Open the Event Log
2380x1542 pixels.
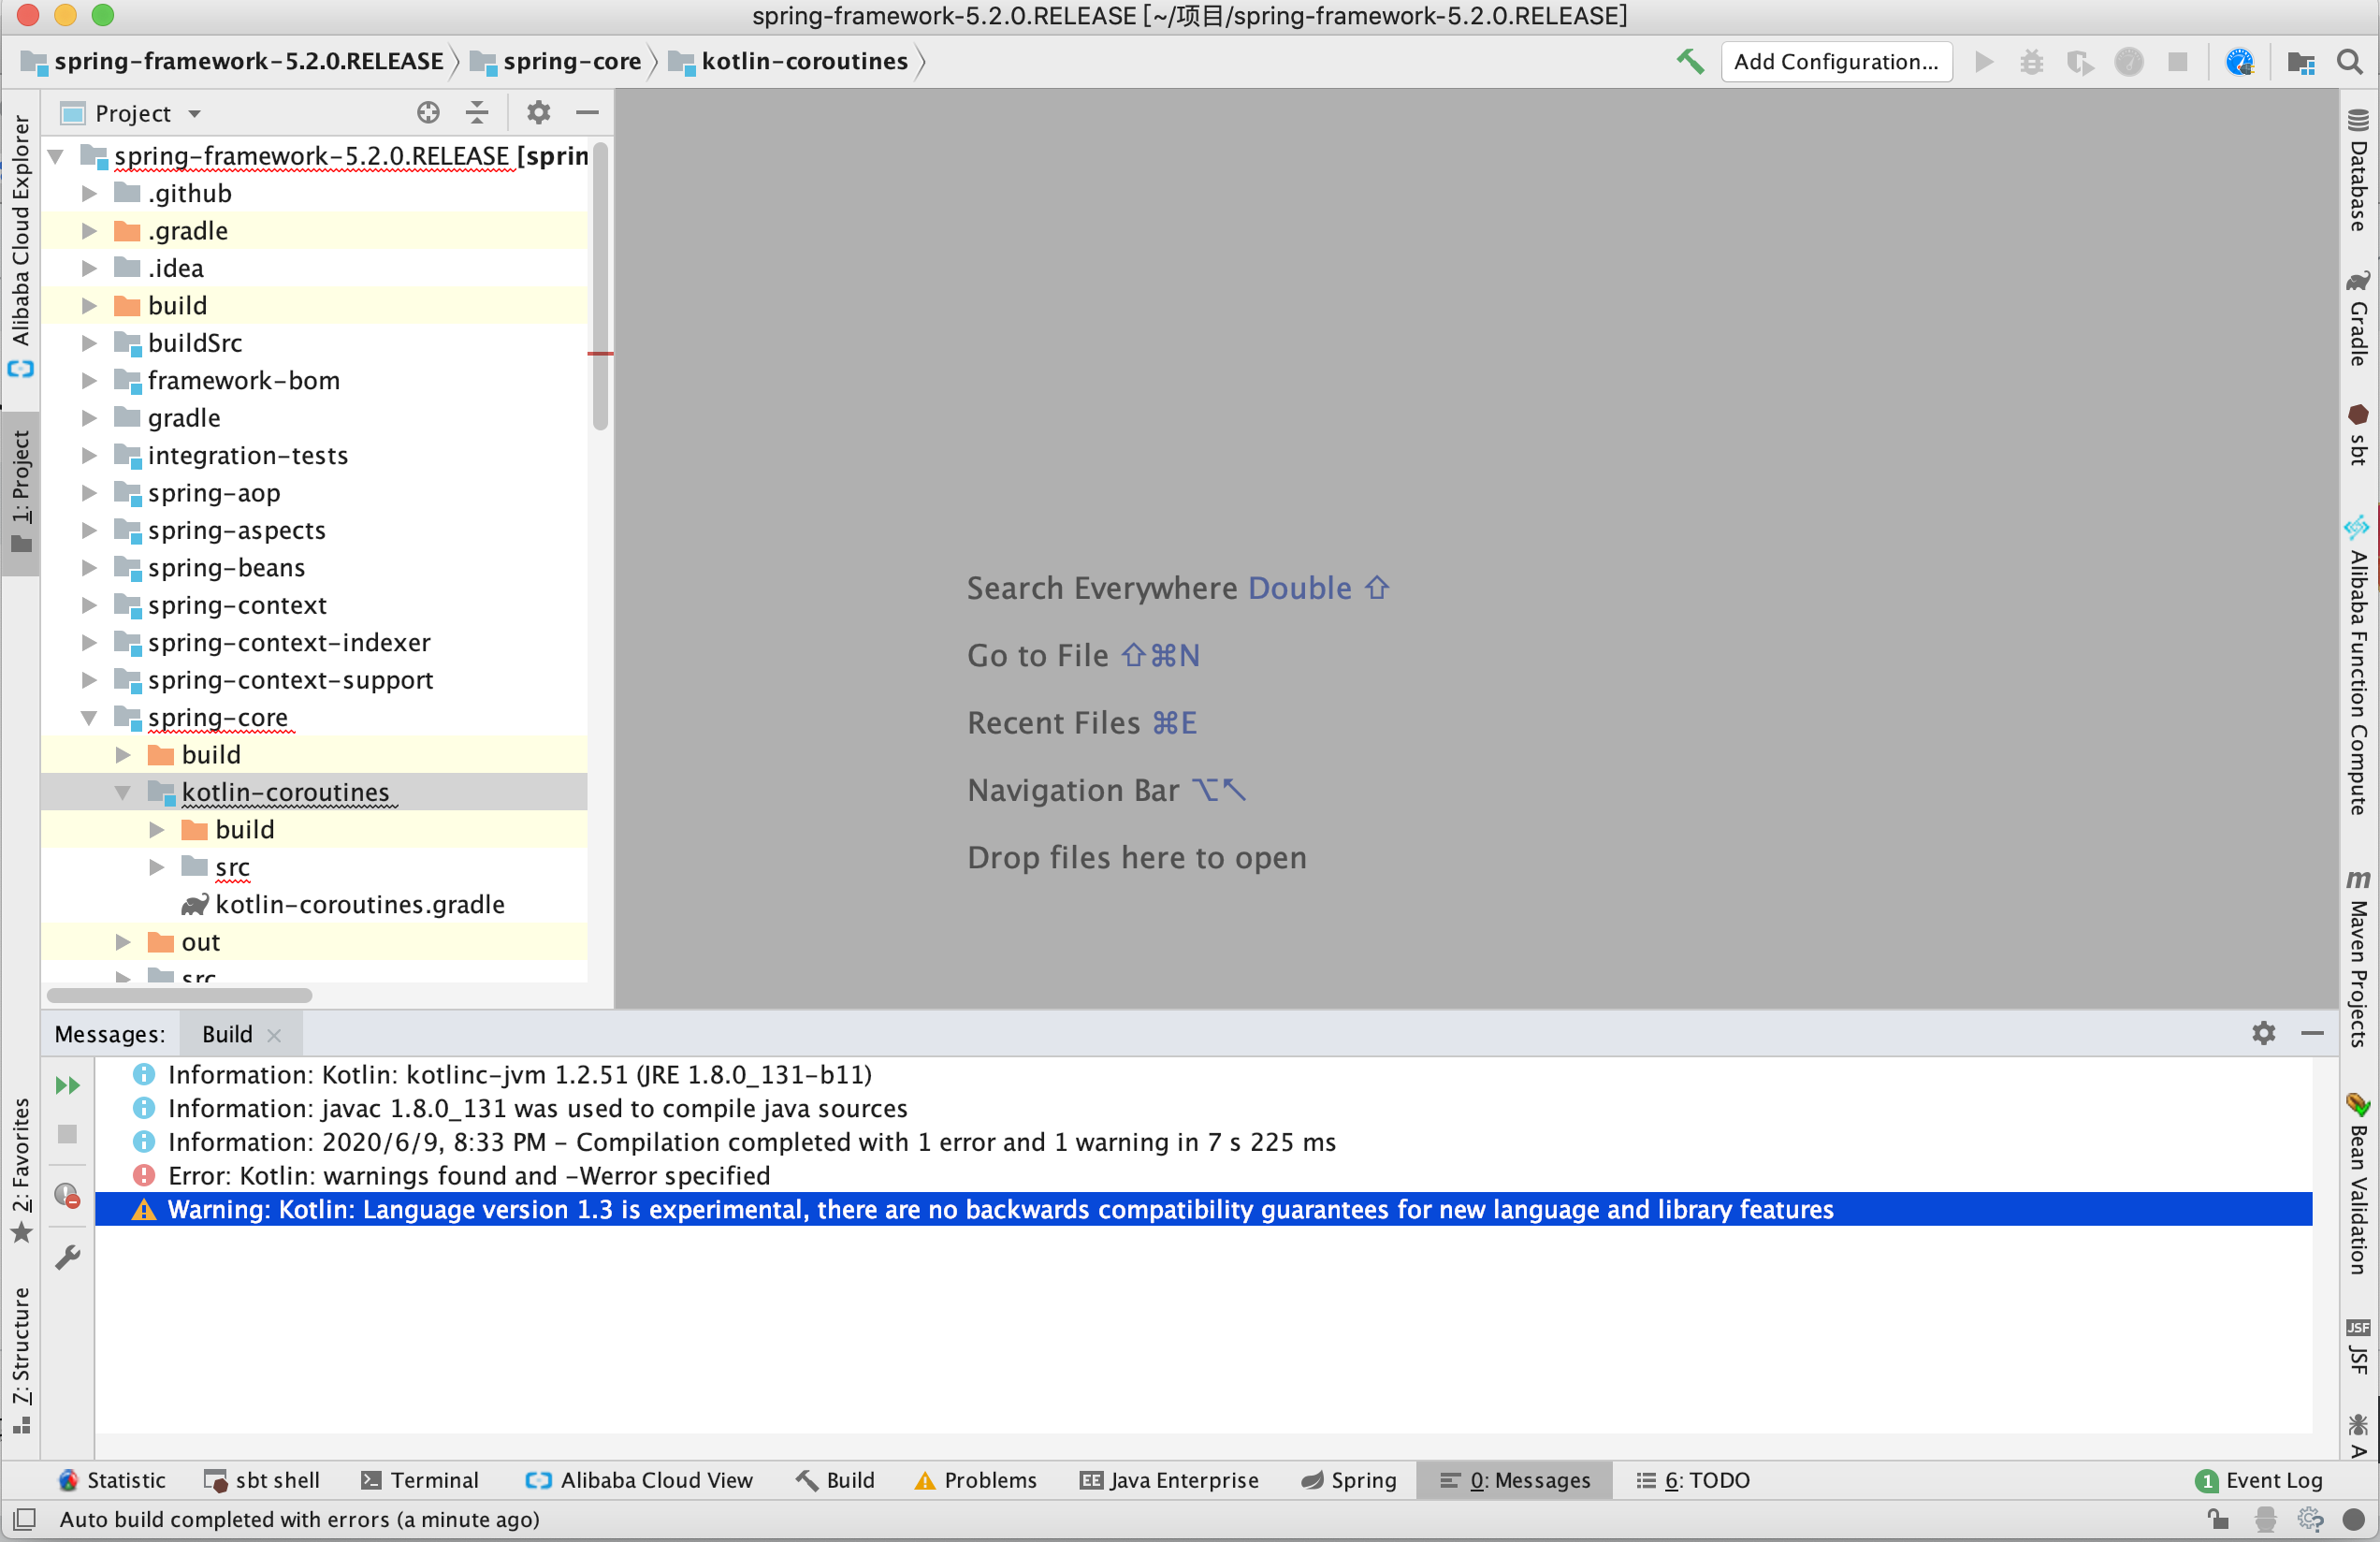(x=2258, y=1480)
